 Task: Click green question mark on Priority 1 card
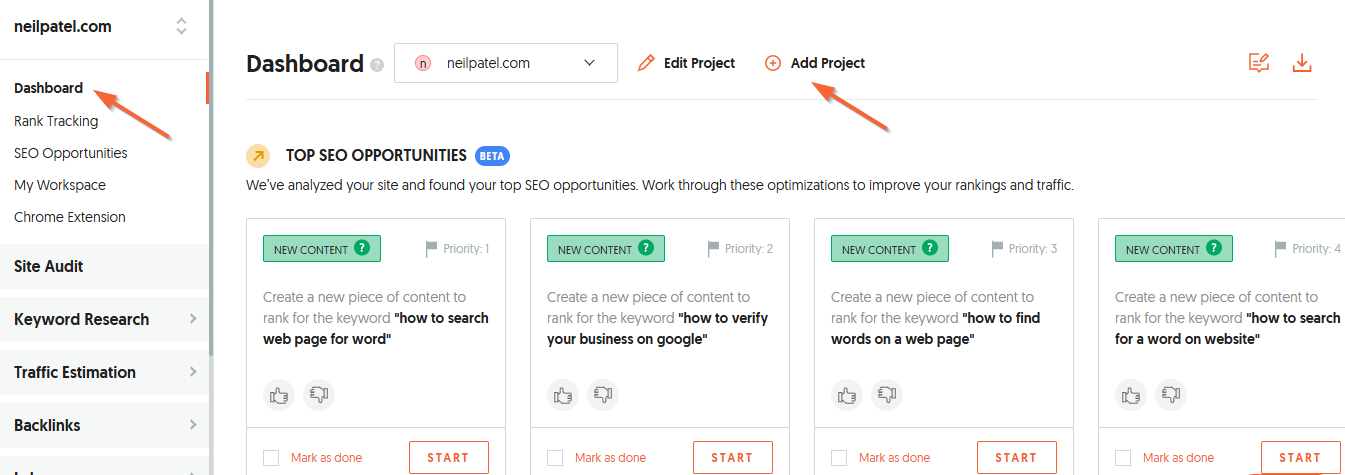point(365,249)
